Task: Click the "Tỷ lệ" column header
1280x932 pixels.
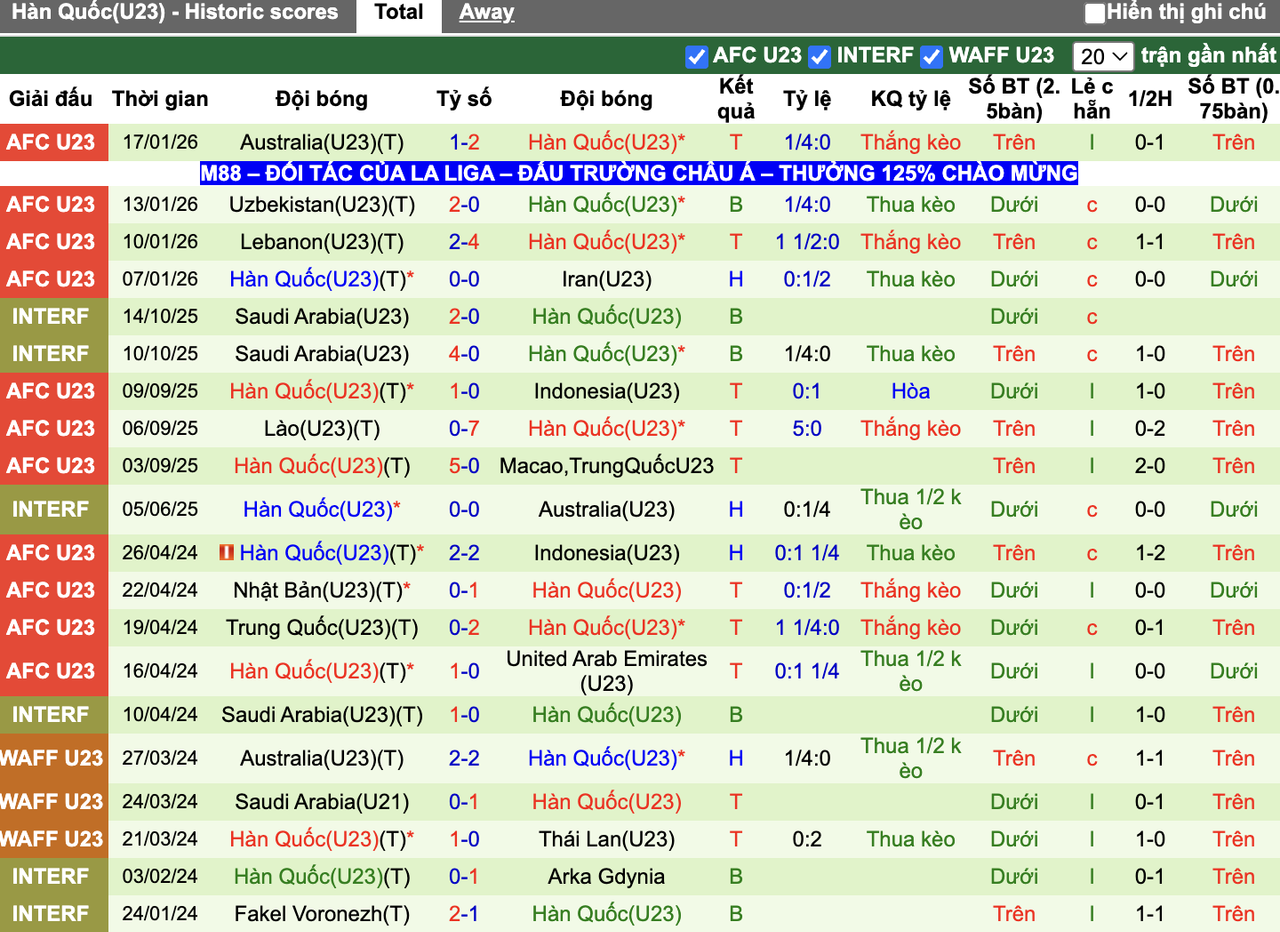Action: click(x=807, y=98)
